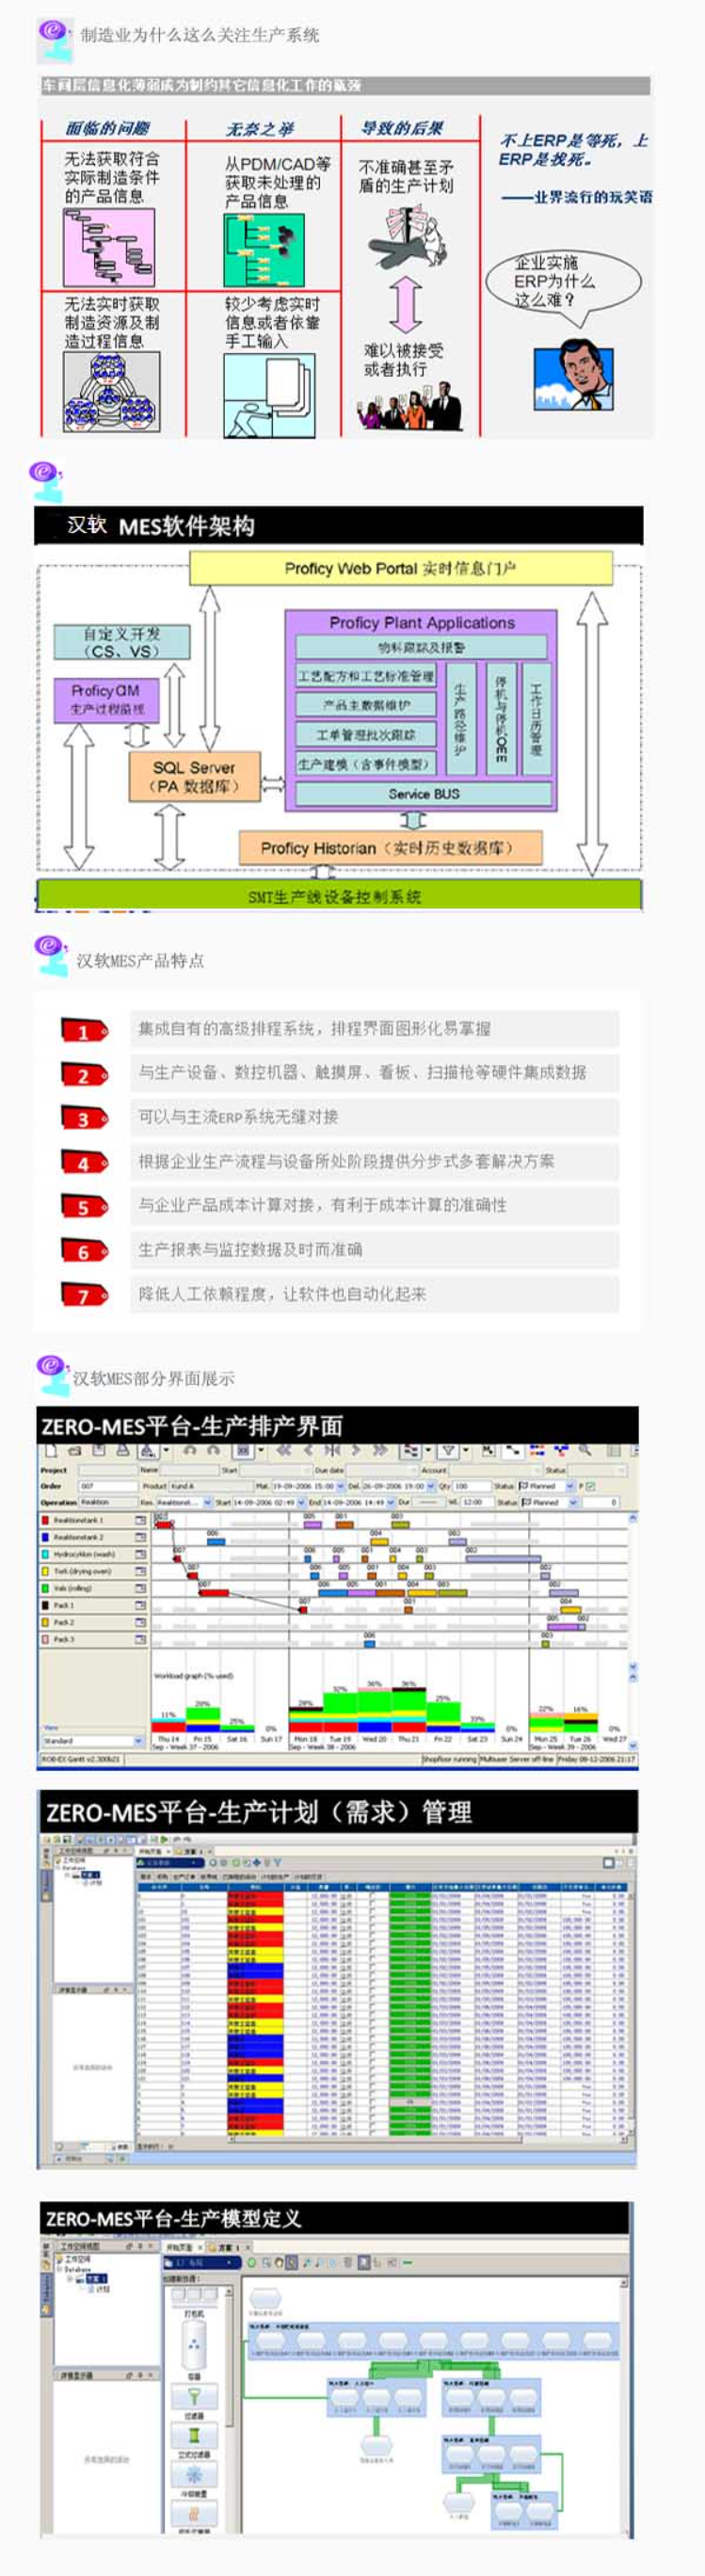Click filter funnel icon in plan management toolbar
705x2576 pixels.
coord(279,1863)
